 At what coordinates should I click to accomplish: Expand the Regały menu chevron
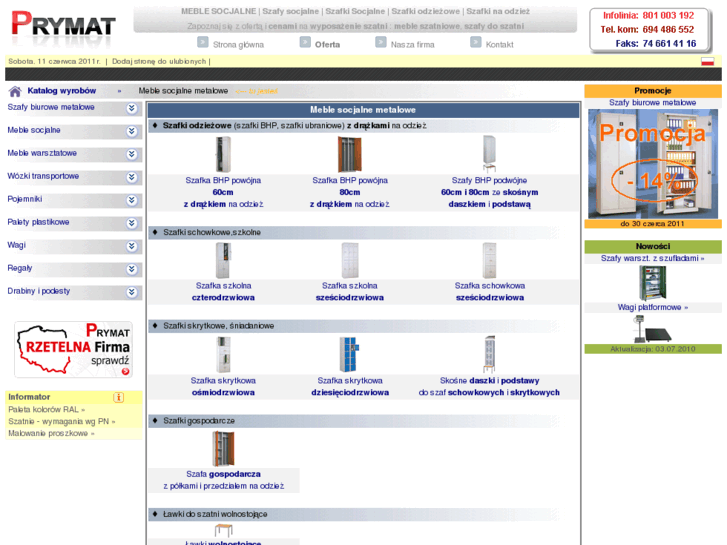(132, 269)
